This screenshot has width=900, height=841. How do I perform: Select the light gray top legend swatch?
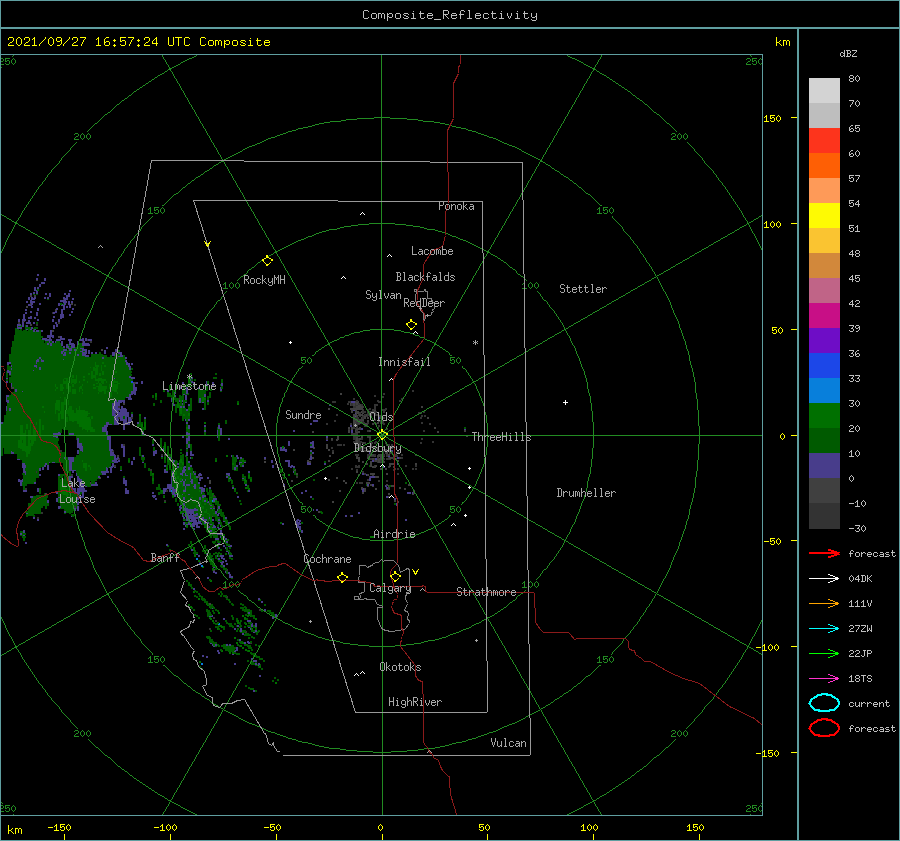coord(824,91)
